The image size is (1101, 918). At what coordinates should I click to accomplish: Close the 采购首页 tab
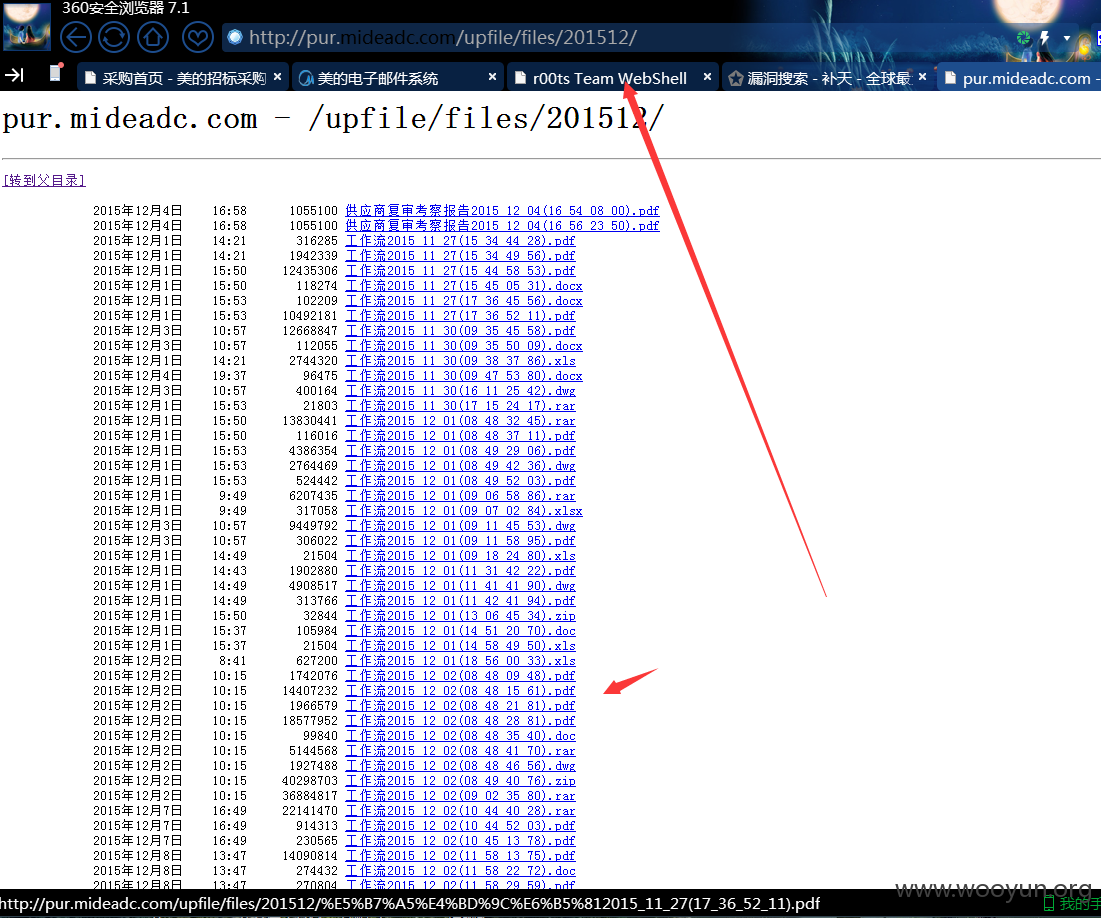click(277, 77)
